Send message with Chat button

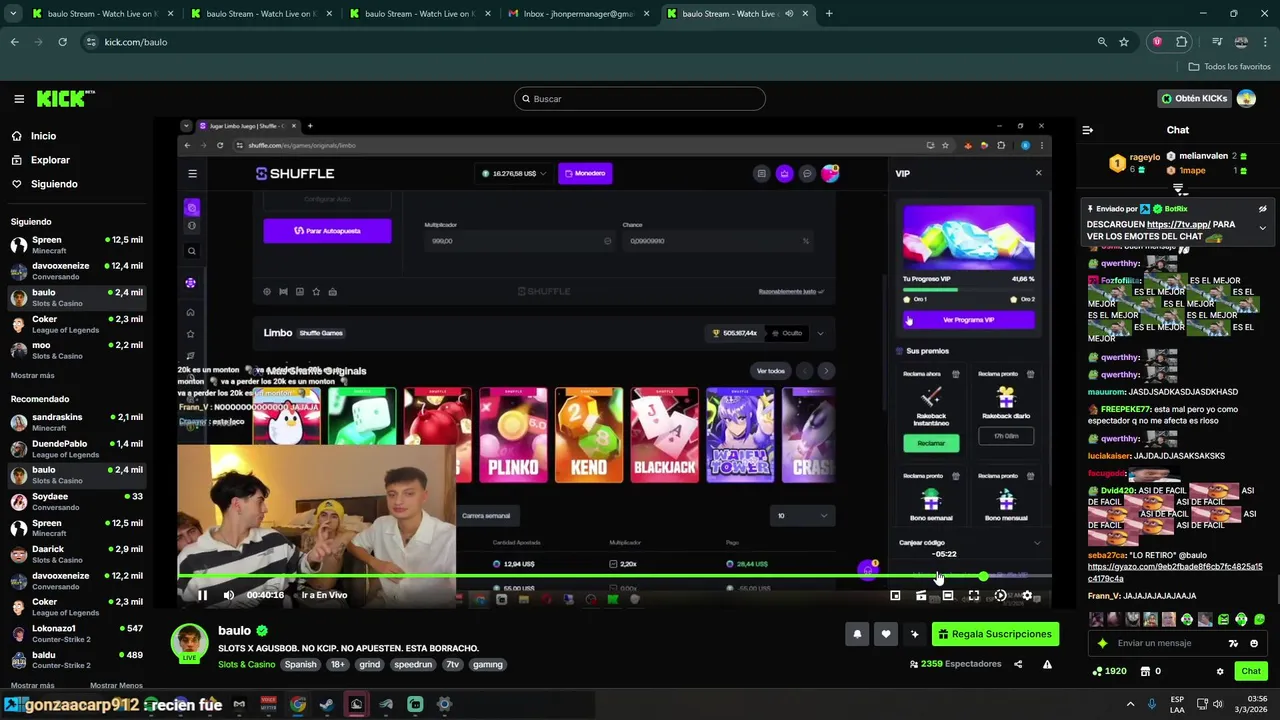1251,671
